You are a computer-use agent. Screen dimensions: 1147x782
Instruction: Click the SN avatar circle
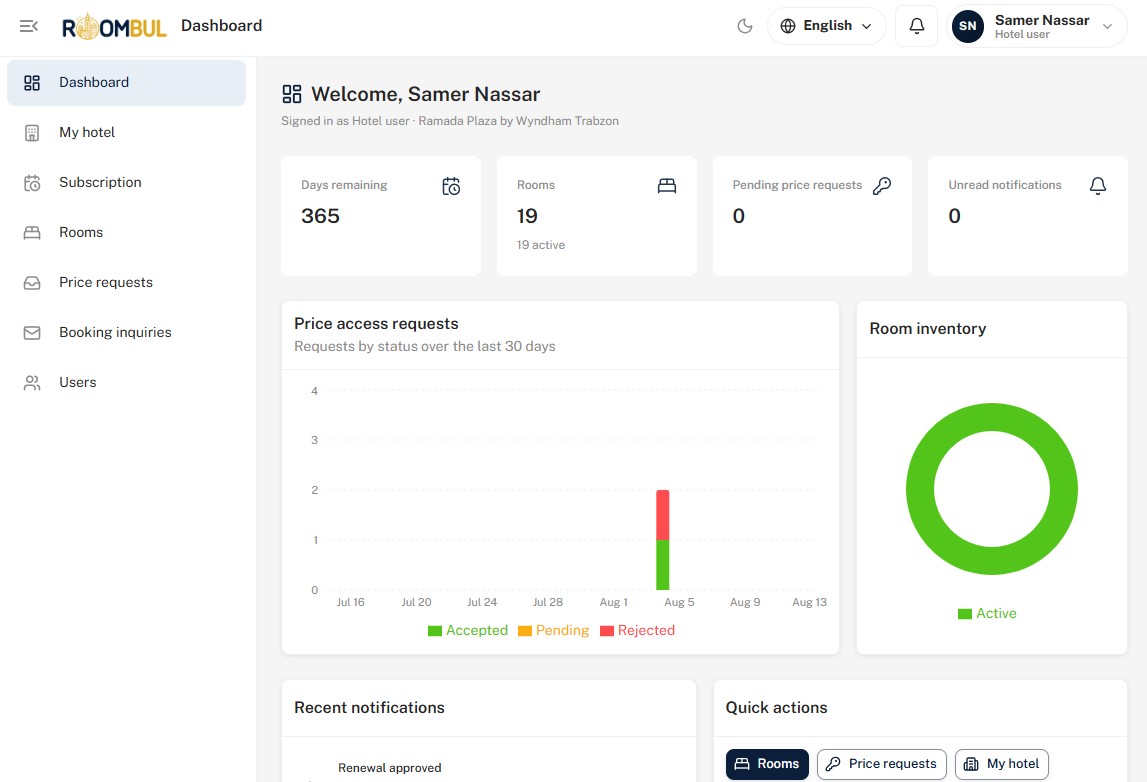tap(967, 26)
